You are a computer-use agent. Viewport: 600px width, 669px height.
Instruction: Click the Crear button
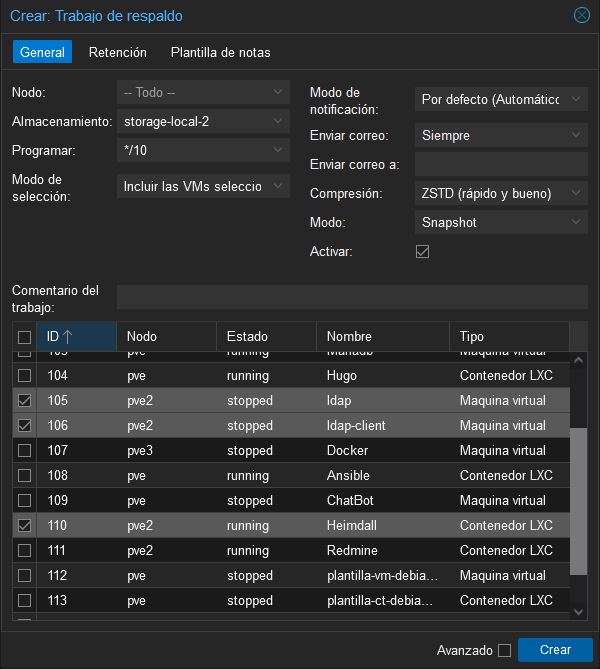tap(555, 650)
